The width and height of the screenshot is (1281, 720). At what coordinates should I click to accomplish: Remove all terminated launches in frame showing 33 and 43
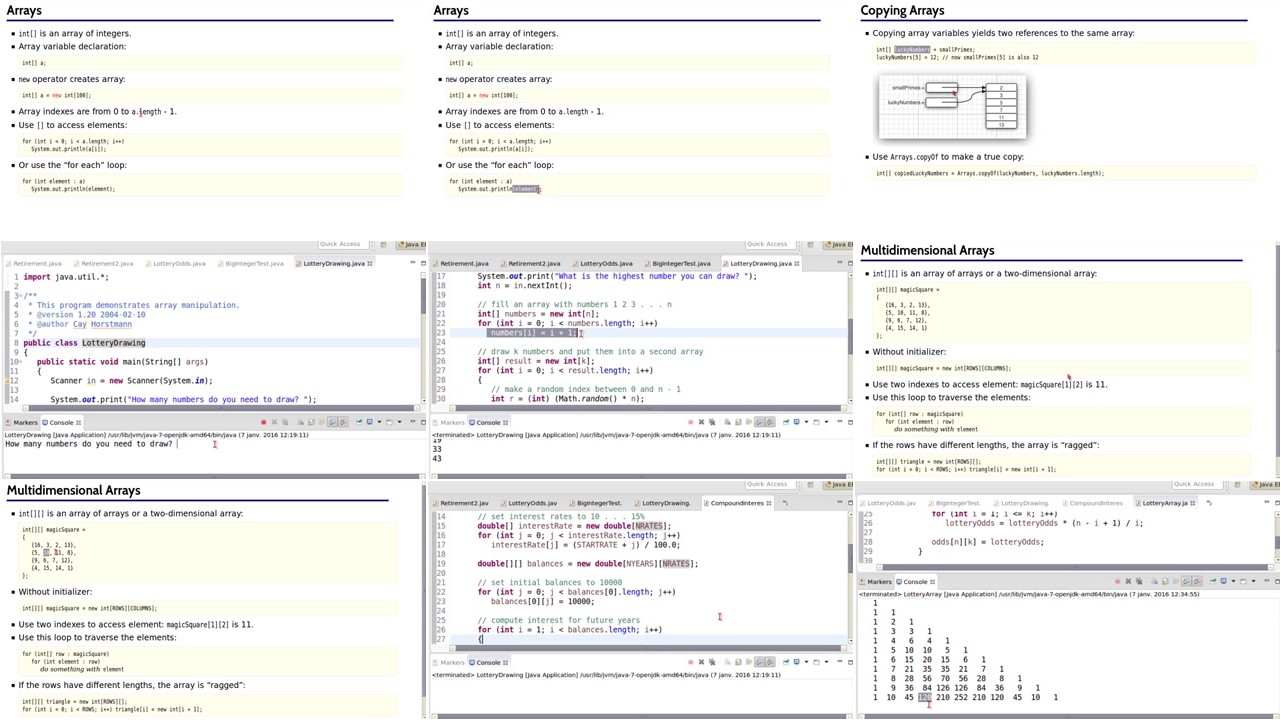tap(712, 422)
